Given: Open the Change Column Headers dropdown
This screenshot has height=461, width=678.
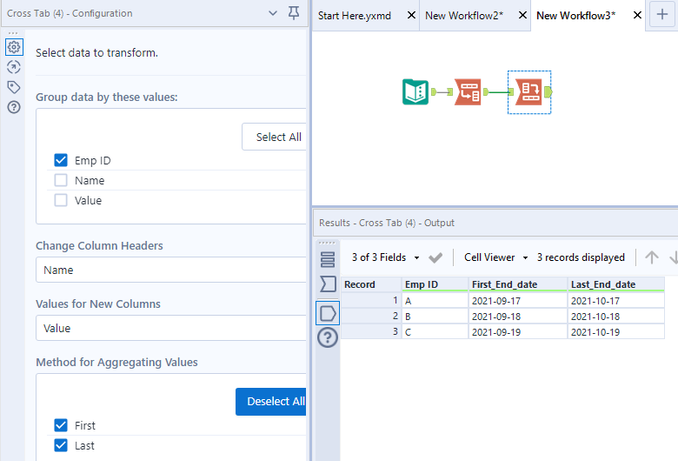Looking at the screenshot, I should point(171,270).
